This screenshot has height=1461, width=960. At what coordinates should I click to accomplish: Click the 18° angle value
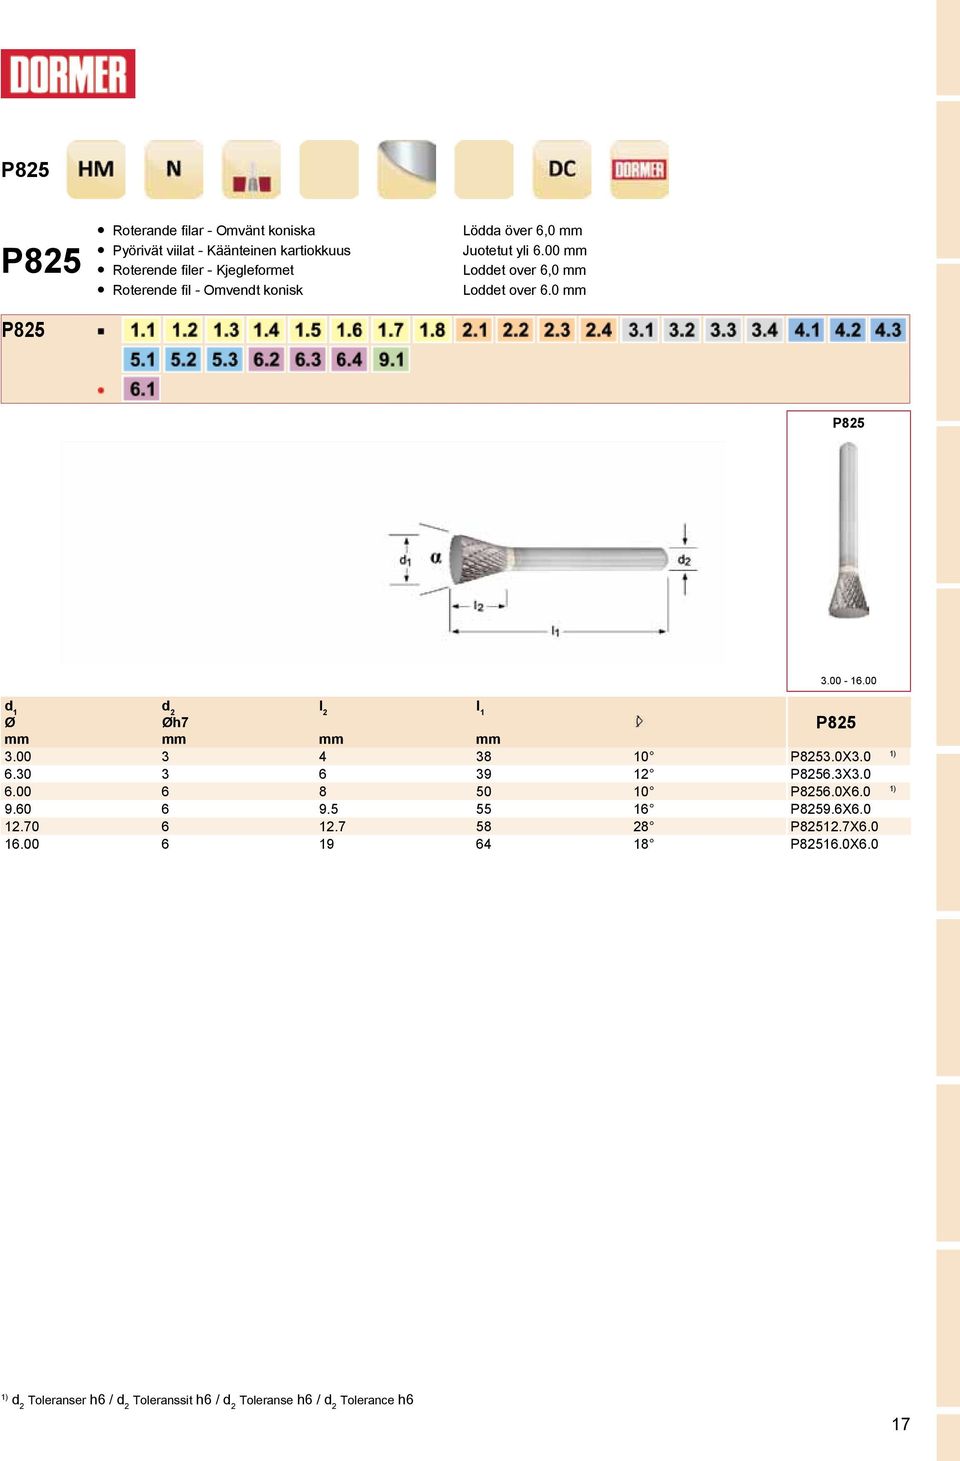click(x=644, y=844)
